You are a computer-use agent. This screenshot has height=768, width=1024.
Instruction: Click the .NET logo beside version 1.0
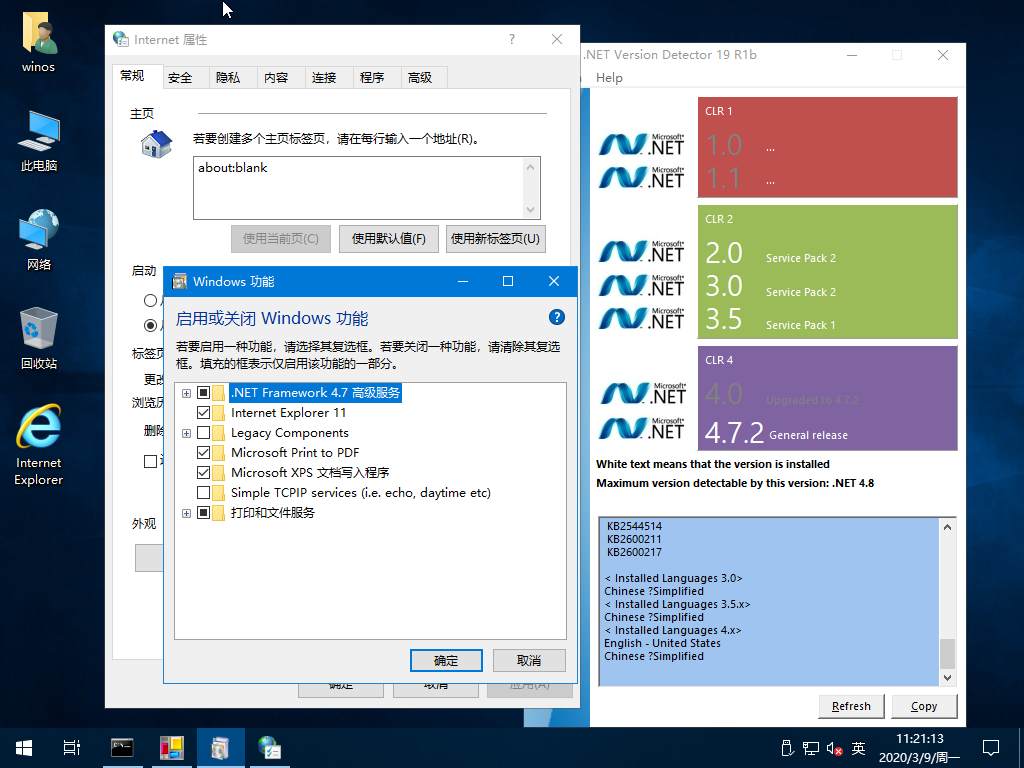pyautogui.click(x=642, y=144)
